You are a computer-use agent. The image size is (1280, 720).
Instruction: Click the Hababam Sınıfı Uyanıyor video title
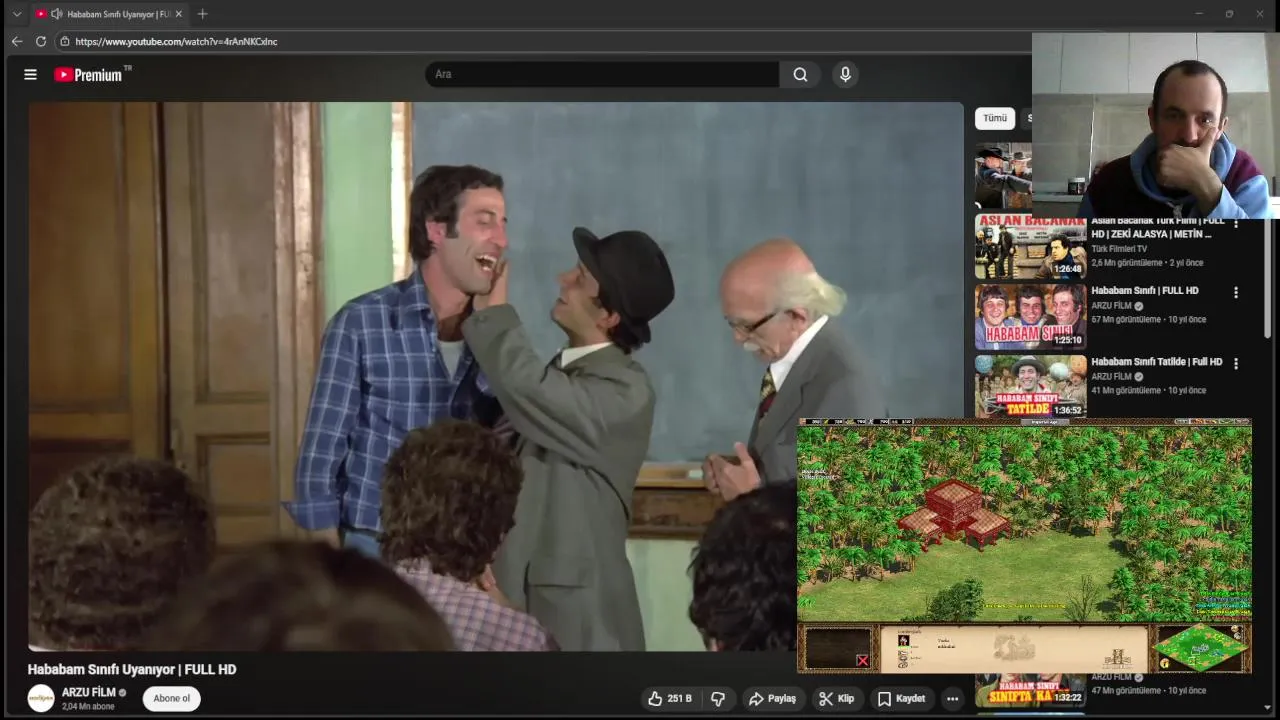click(x=132, y=669)
